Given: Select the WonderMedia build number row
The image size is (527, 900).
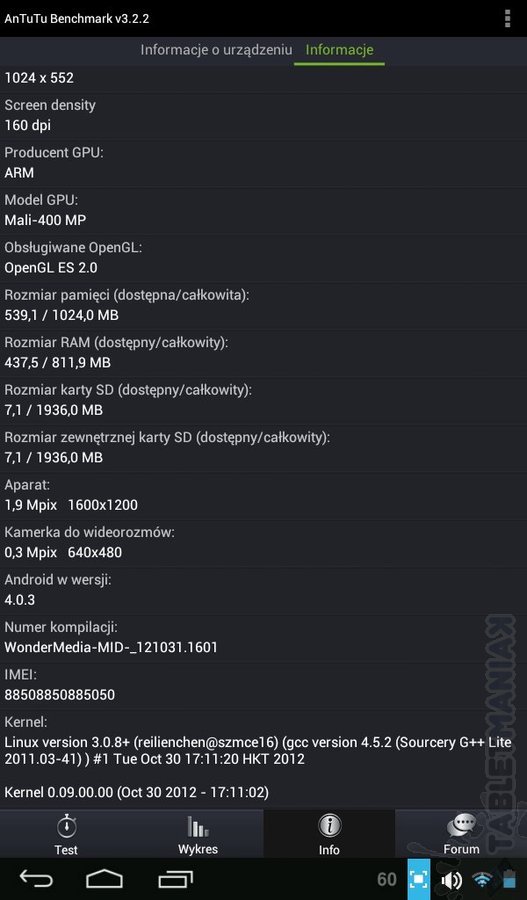Looking at the screenshot, I should tap(264, 638).
